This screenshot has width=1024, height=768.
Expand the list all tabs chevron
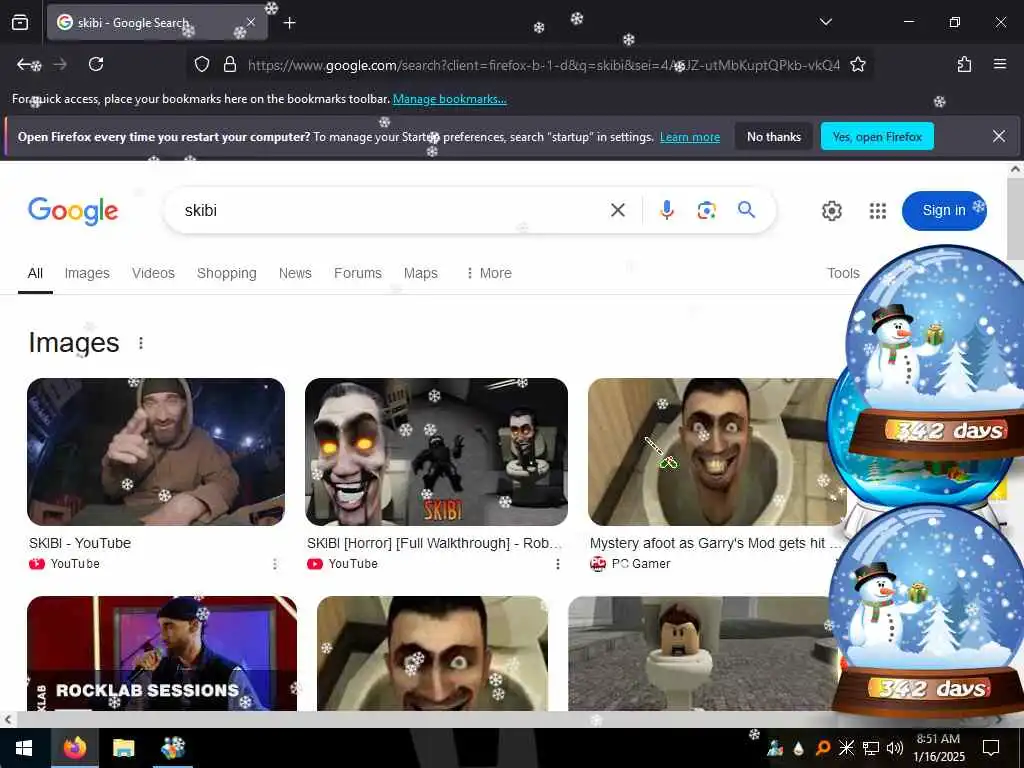pos(825,22)
